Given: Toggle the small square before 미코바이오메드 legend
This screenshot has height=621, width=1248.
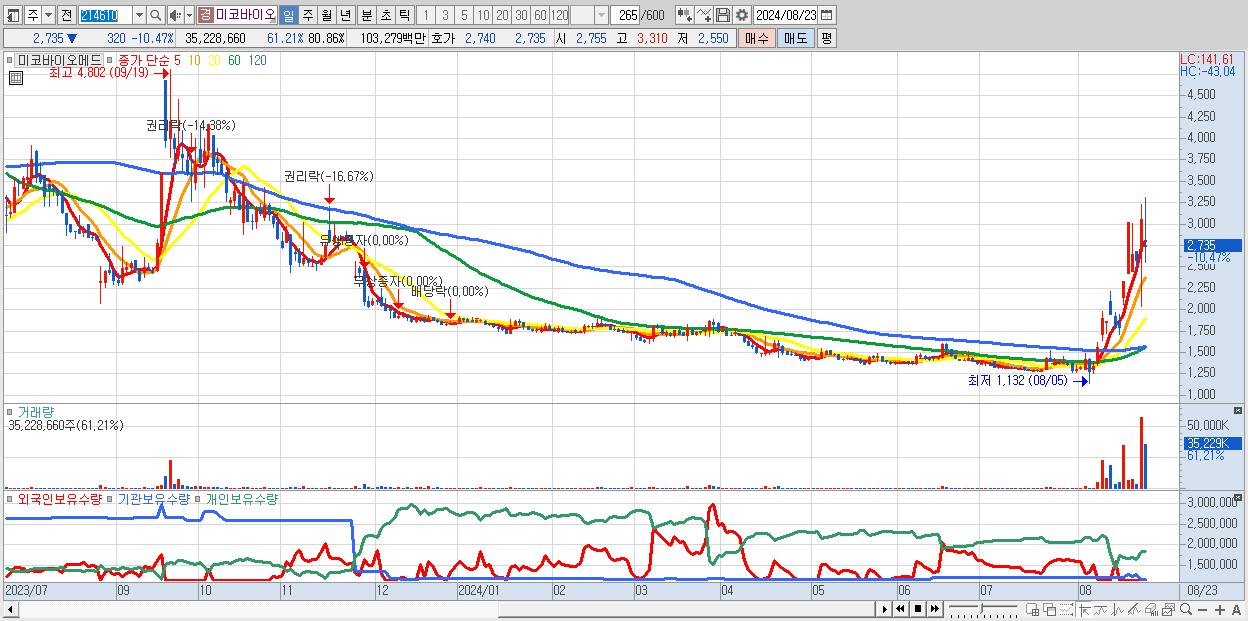Looking at the screenshot, I should [x=9, y=60].
